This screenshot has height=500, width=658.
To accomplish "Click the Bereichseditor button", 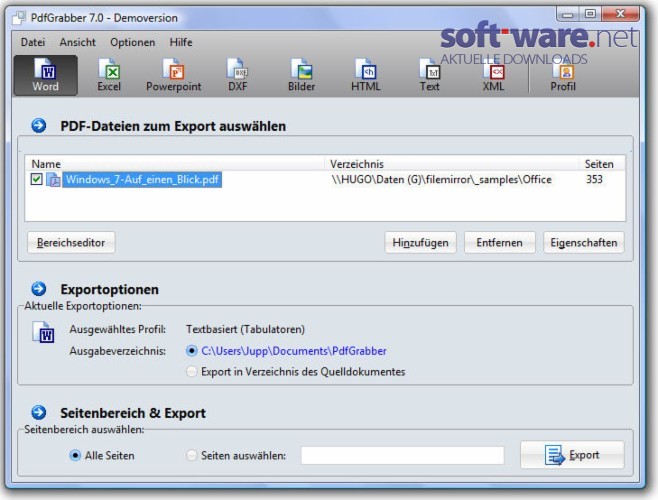I will click(71, 243).
